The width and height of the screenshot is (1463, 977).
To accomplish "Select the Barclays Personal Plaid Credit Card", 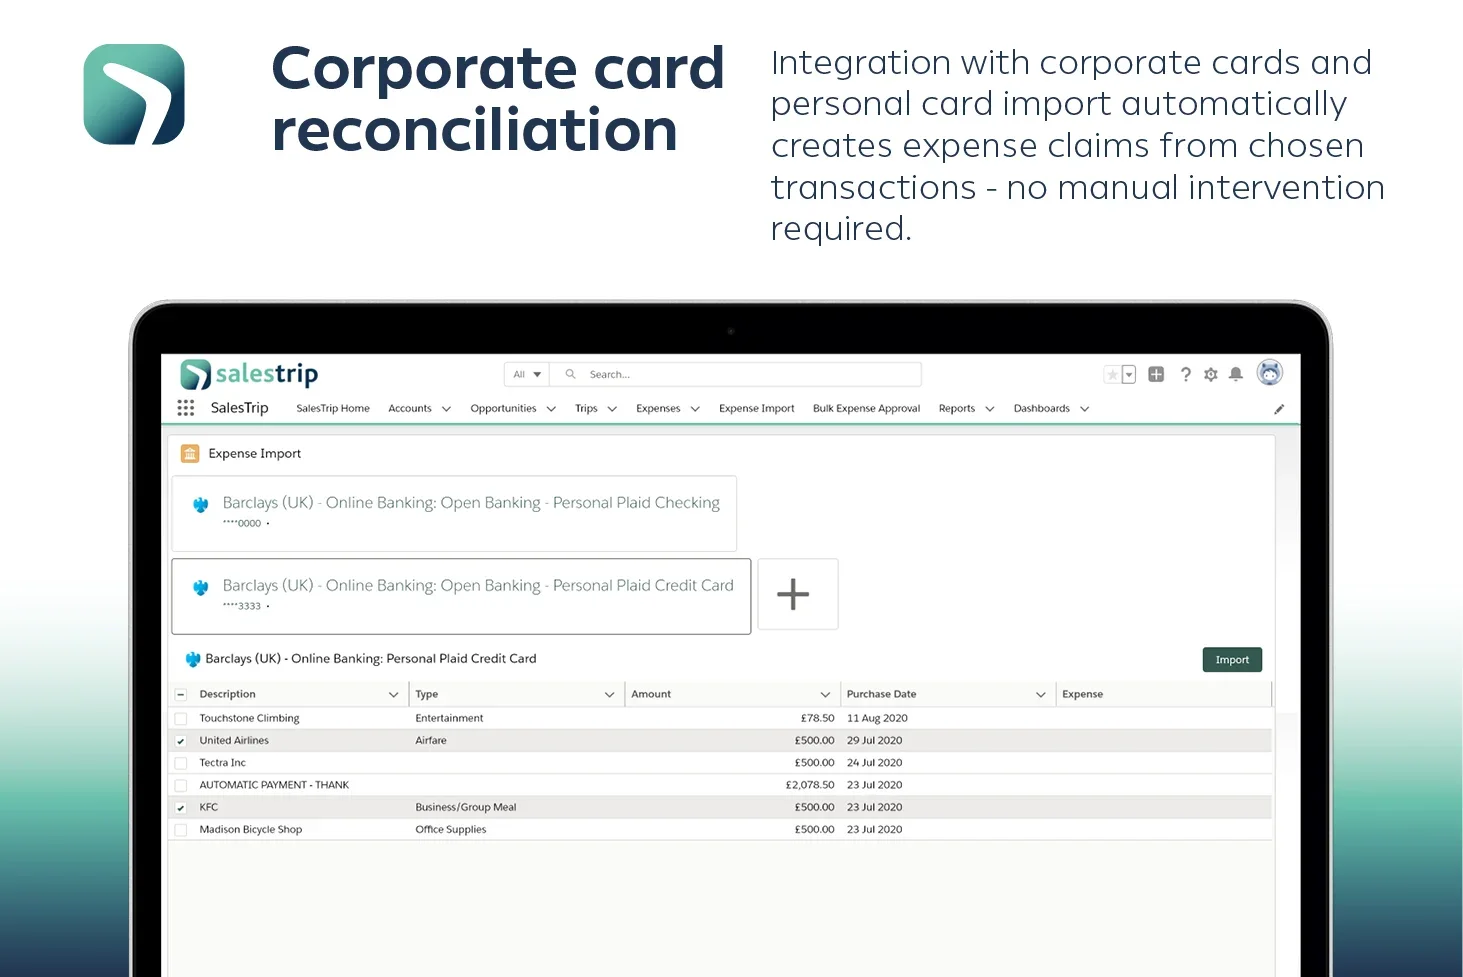I will point(461,596).
